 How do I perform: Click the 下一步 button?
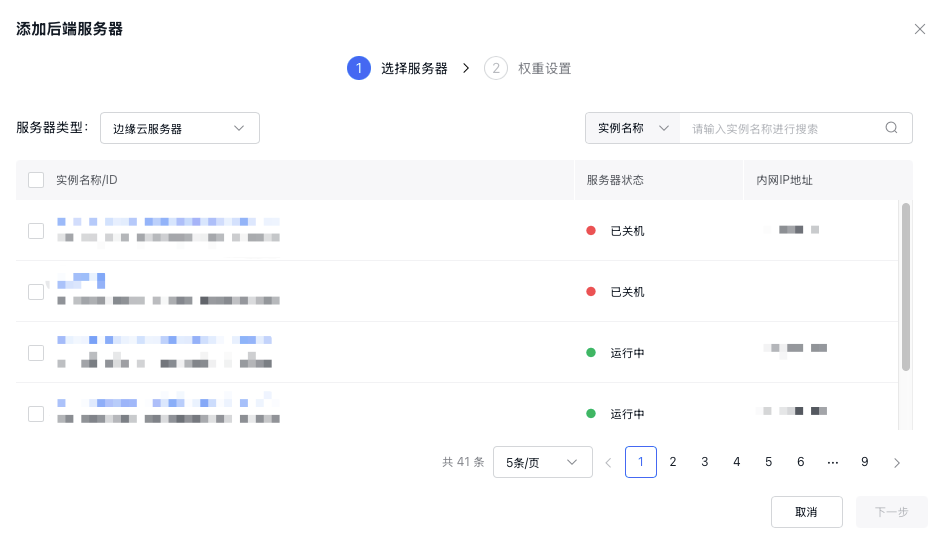coord(891,512)
